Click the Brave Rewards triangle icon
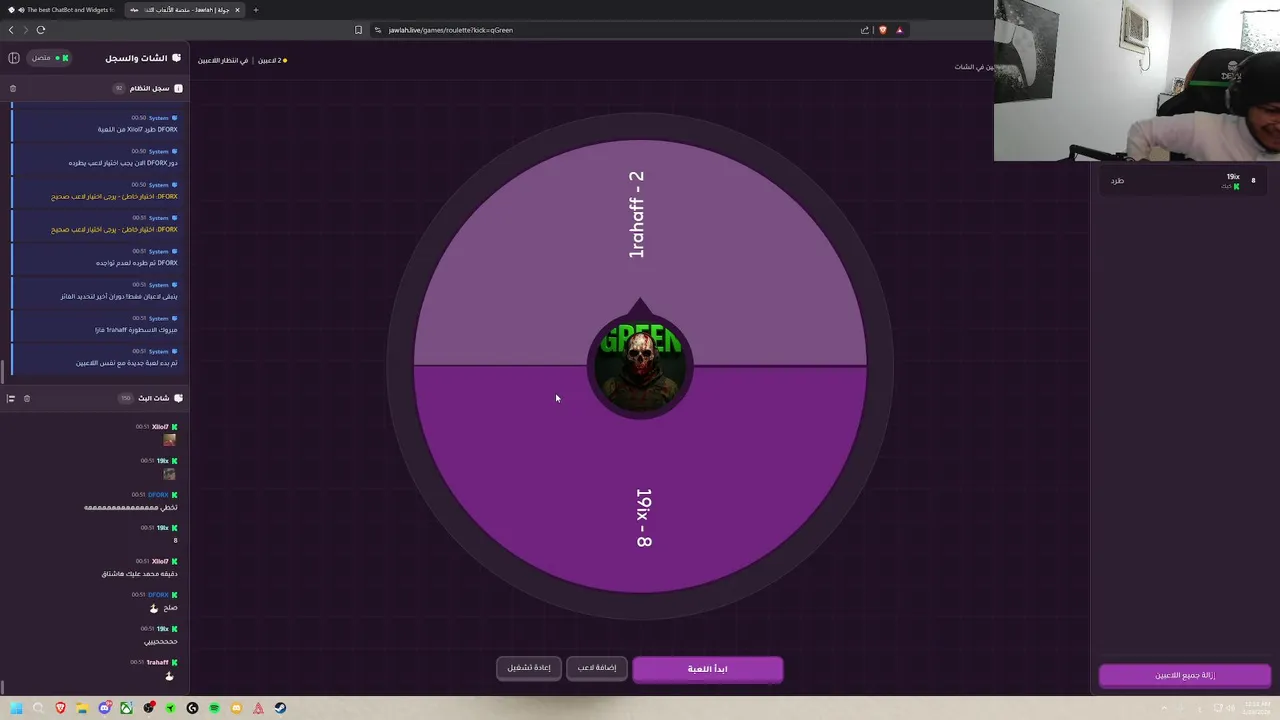1280x720 pixels. 899,30
